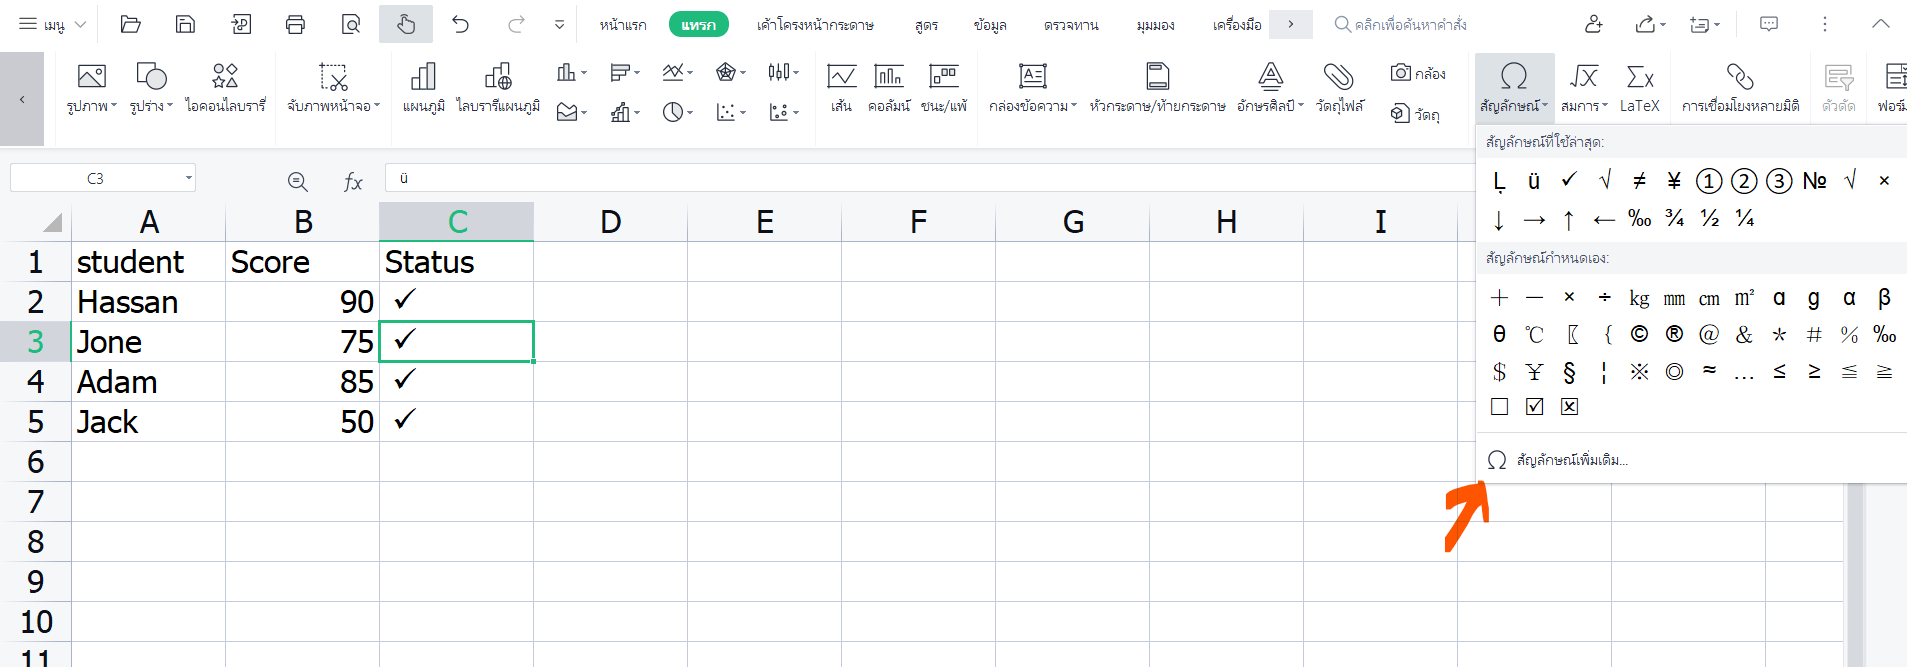
Task: Open the สัญลักษณ์ symbol dropdown button
Action: (1514, 86)
